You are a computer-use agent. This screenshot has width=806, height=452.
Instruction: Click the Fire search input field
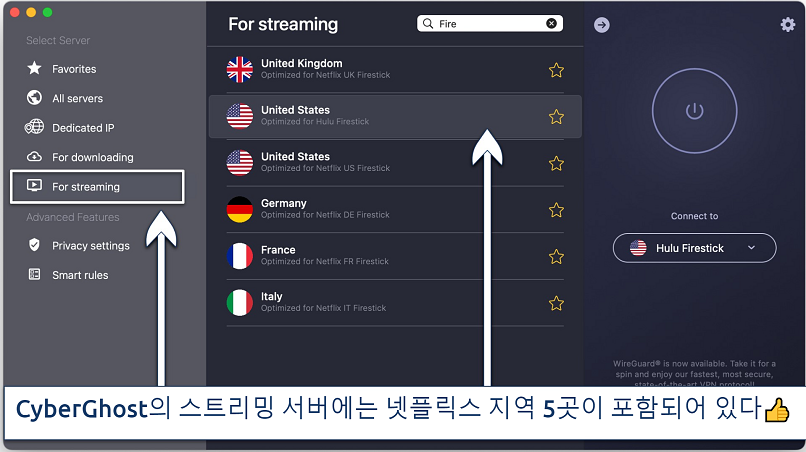coord(489,23)
